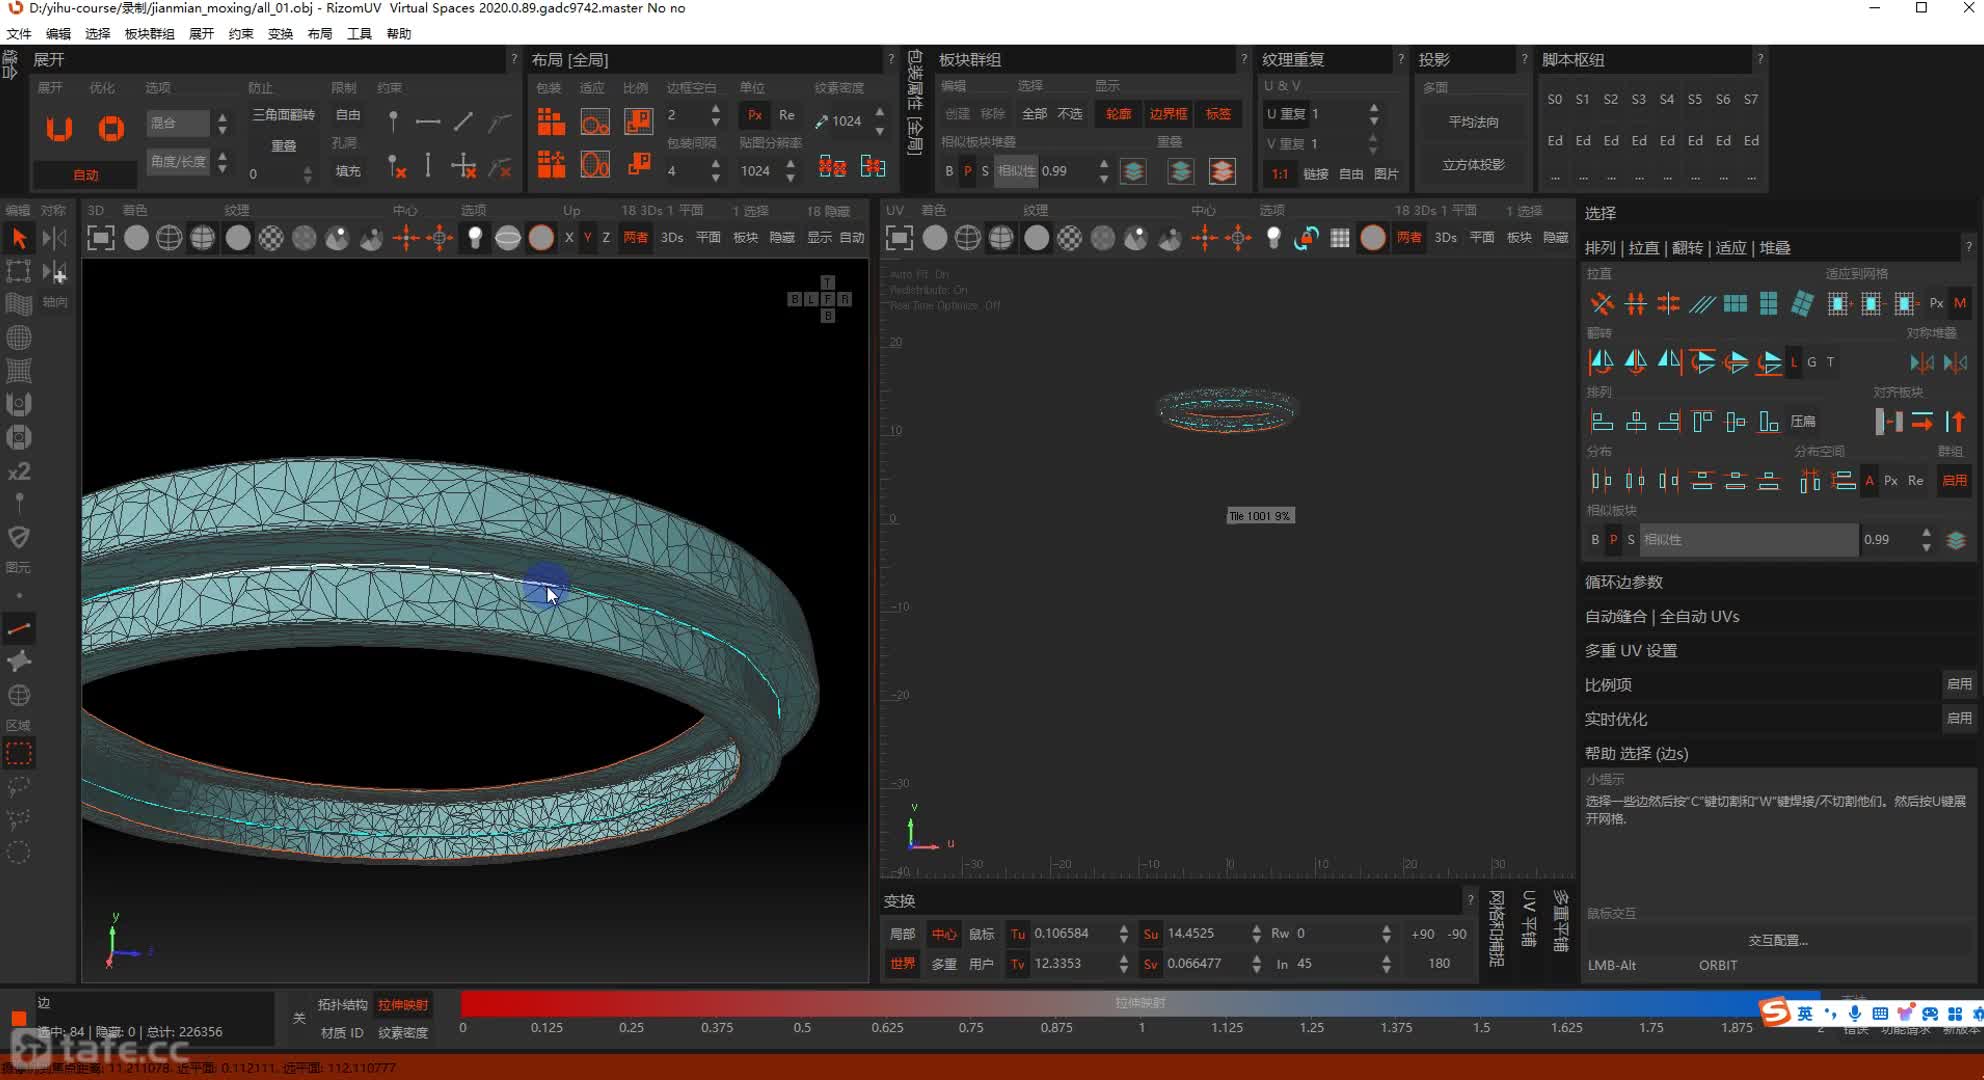
Task: Click the remove pin icon with red X
Action: coord(396,166)
